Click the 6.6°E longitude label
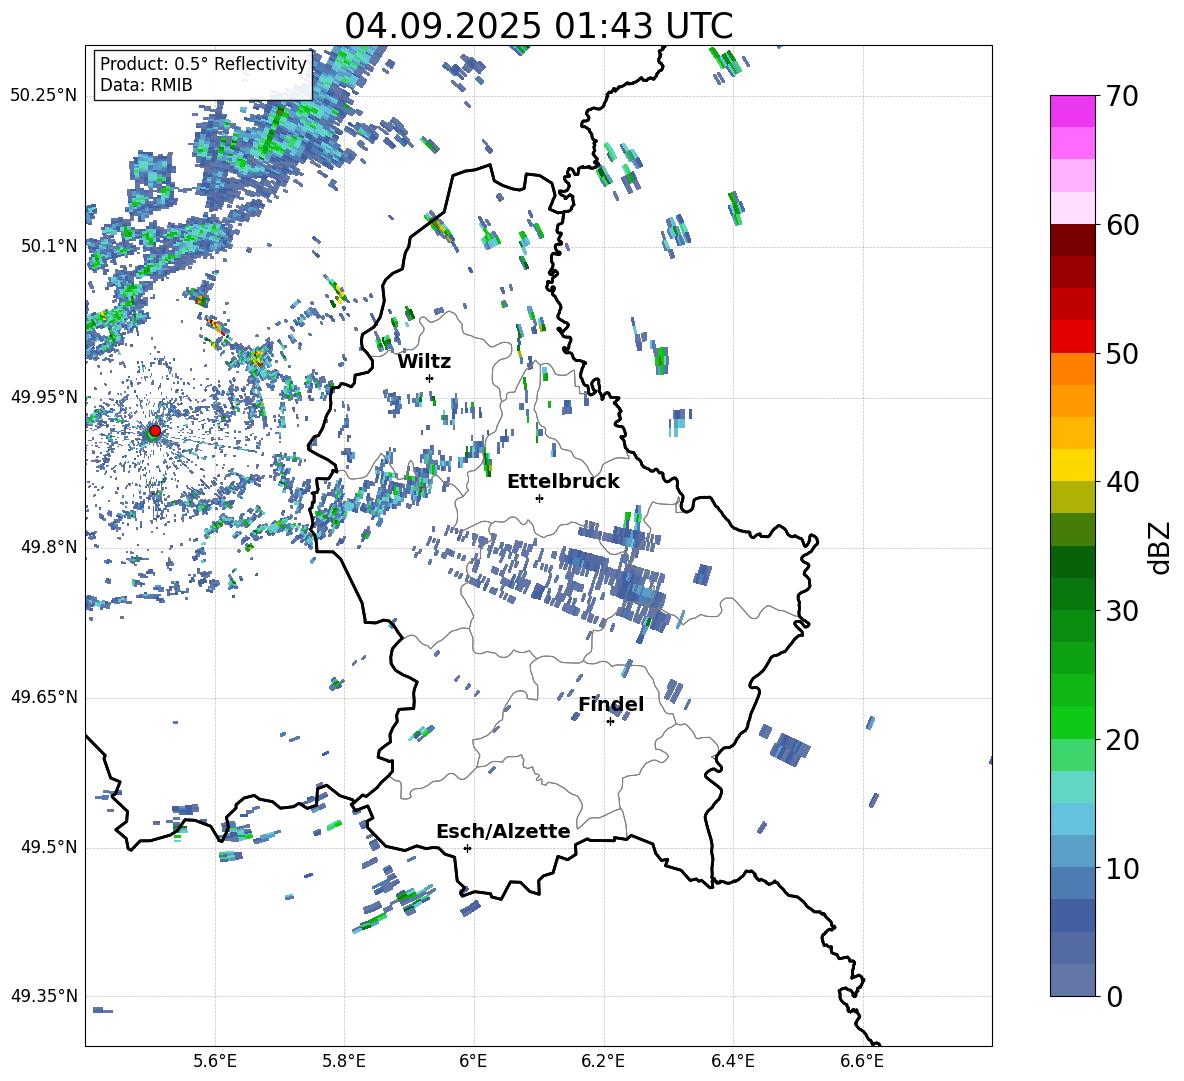1184x1081 pixels. 862,1061
